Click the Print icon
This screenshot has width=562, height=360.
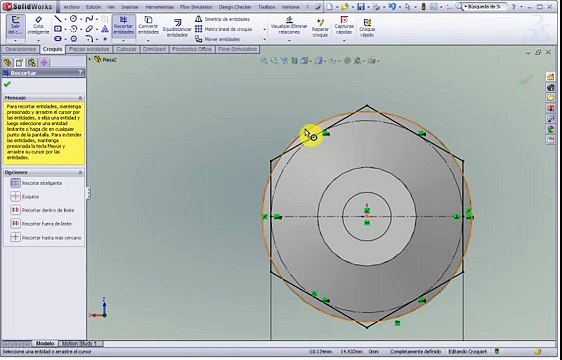[x=376, y=6]
